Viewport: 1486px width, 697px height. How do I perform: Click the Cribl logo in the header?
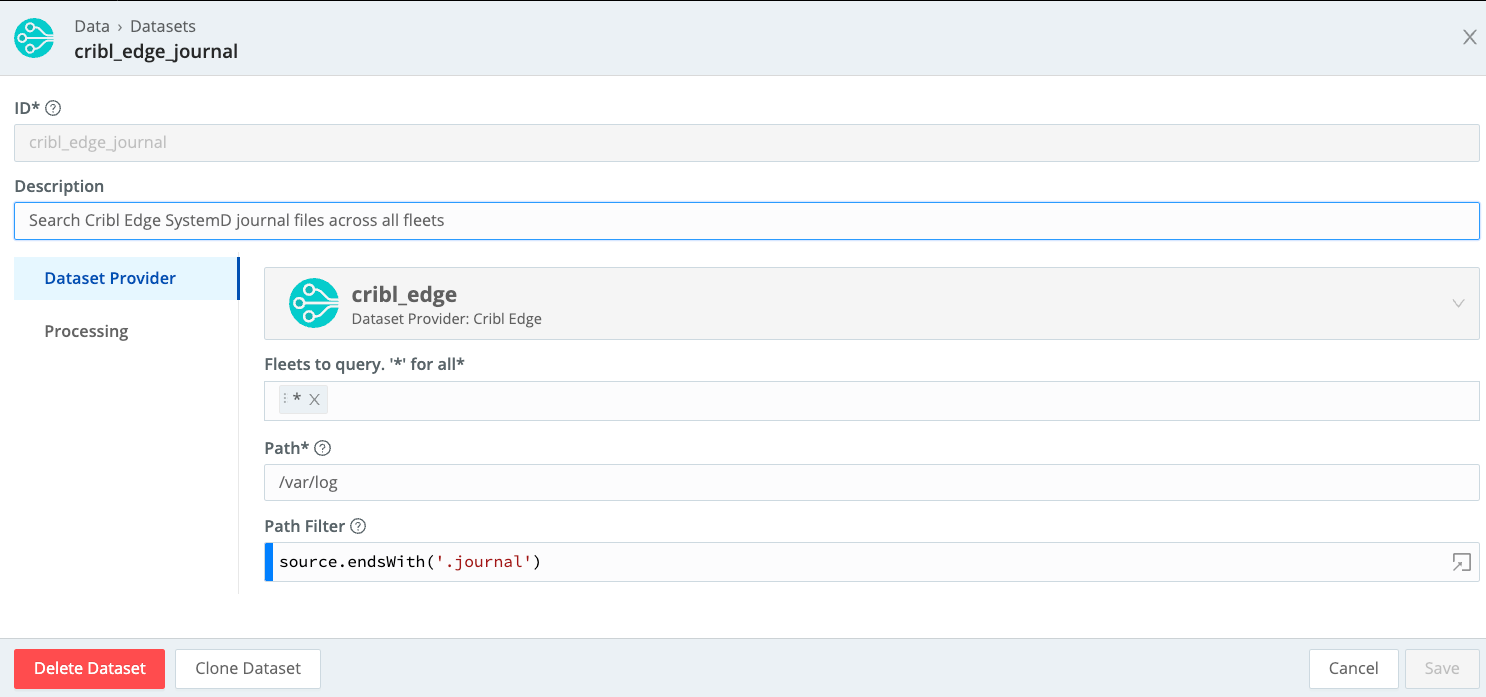pos(34,38)
